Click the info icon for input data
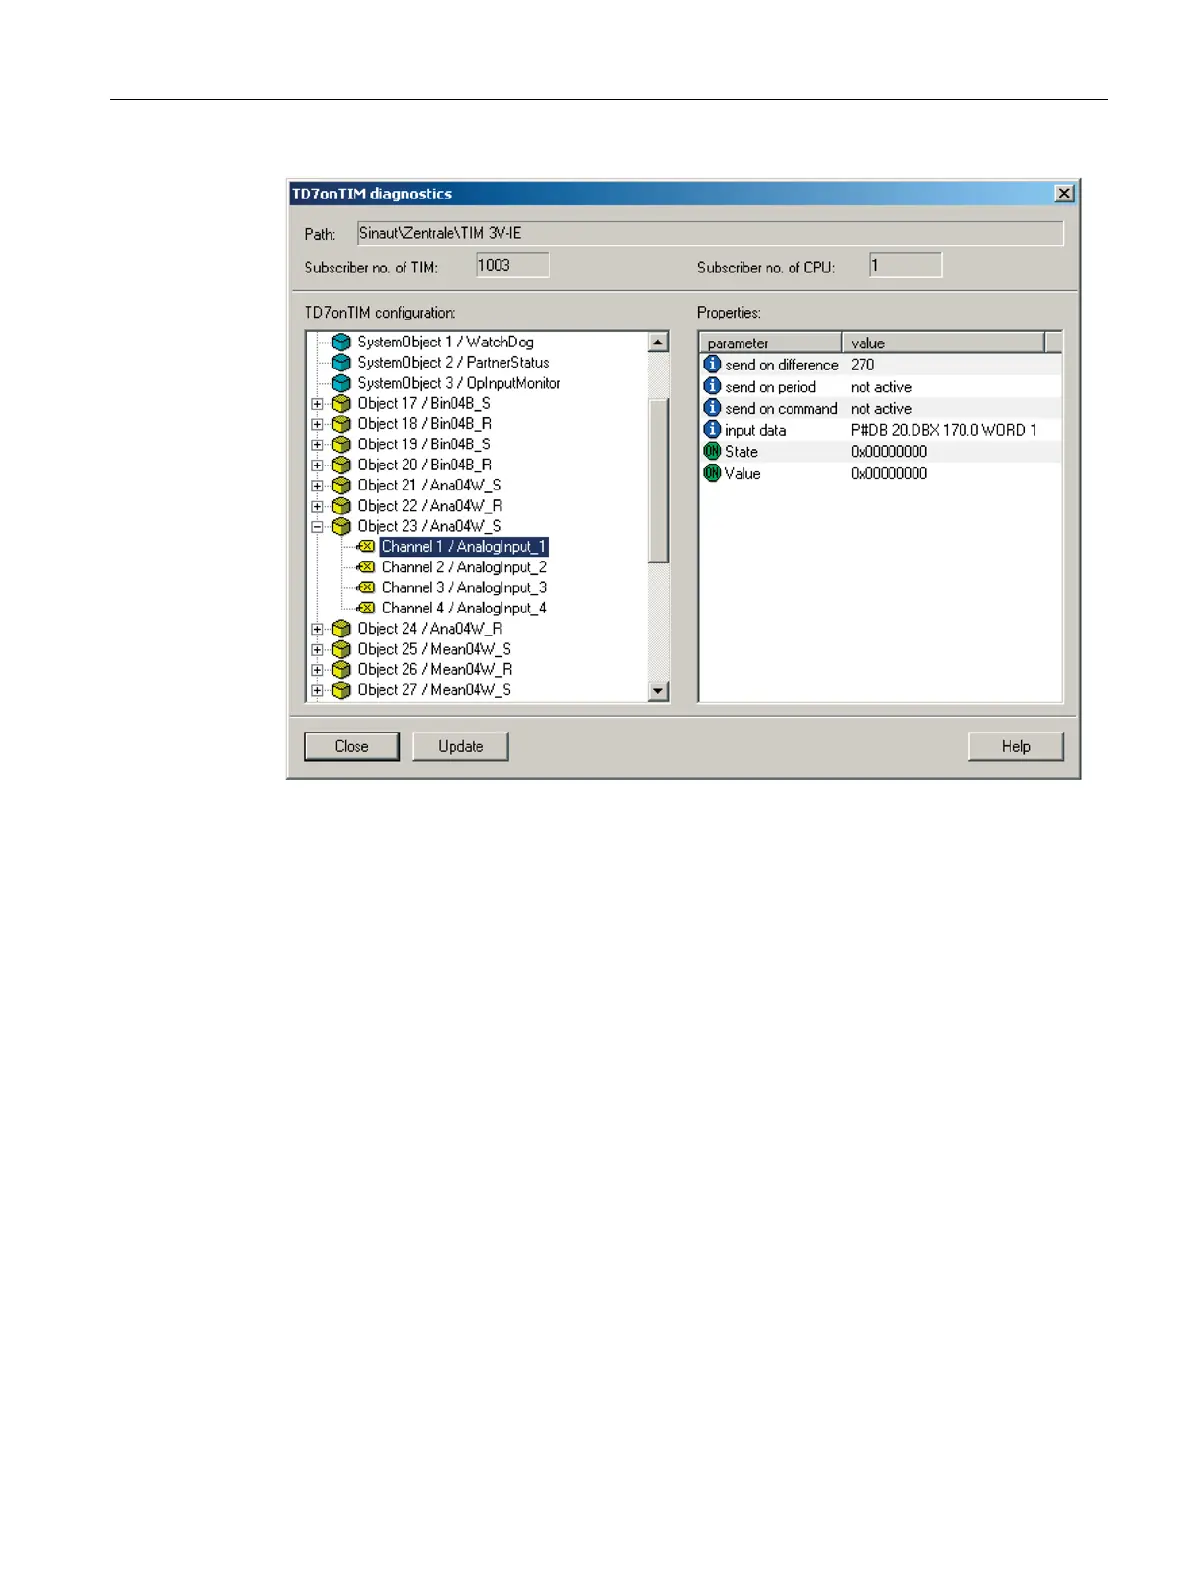The width and height of the screenshot is (1191, 1587). pyautogui.click(x=712, y=430)
